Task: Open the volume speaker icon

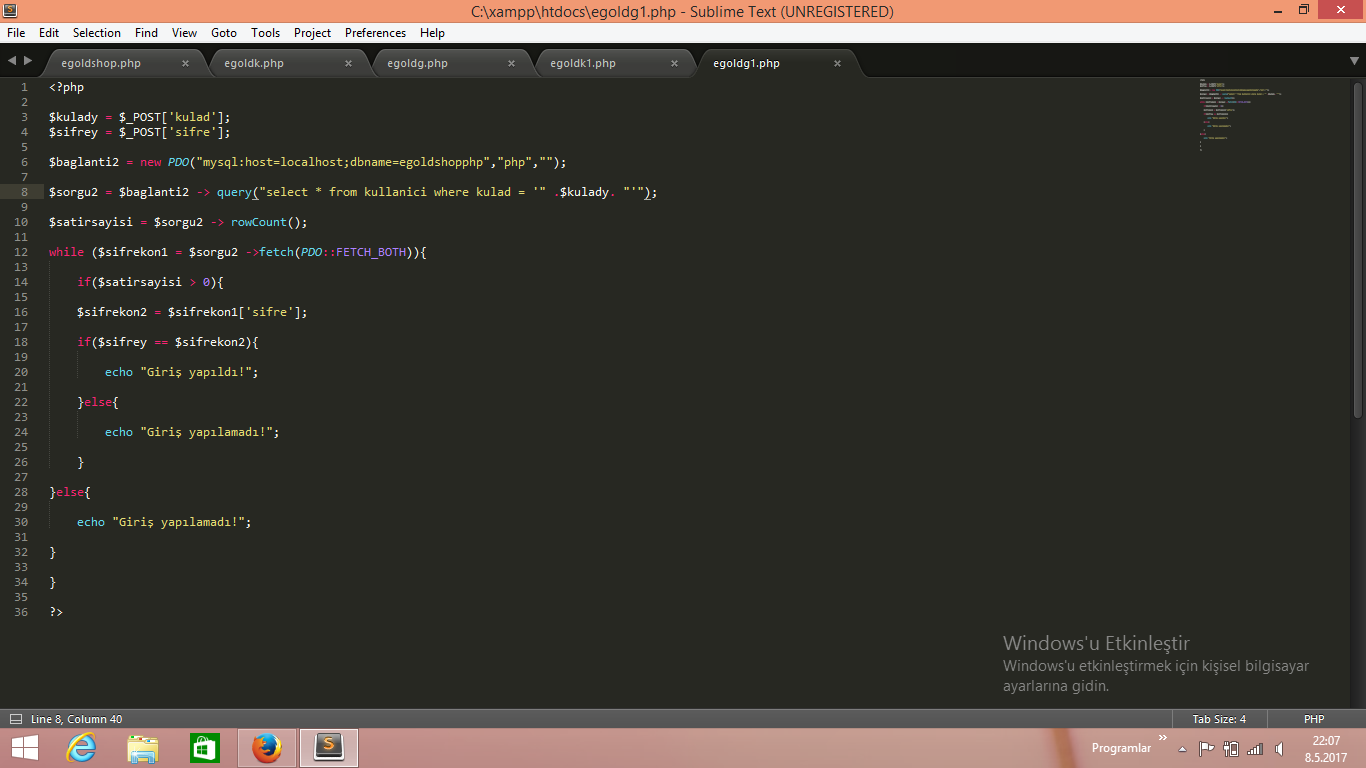Action: click(1279, 748)
